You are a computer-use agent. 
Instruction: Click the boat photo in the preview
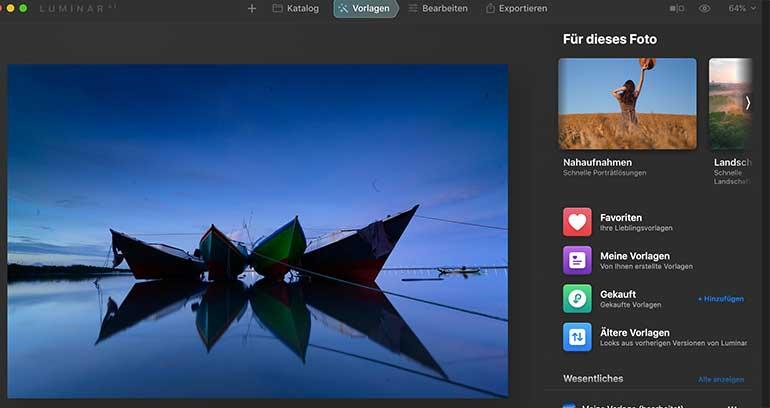point(258,231)
